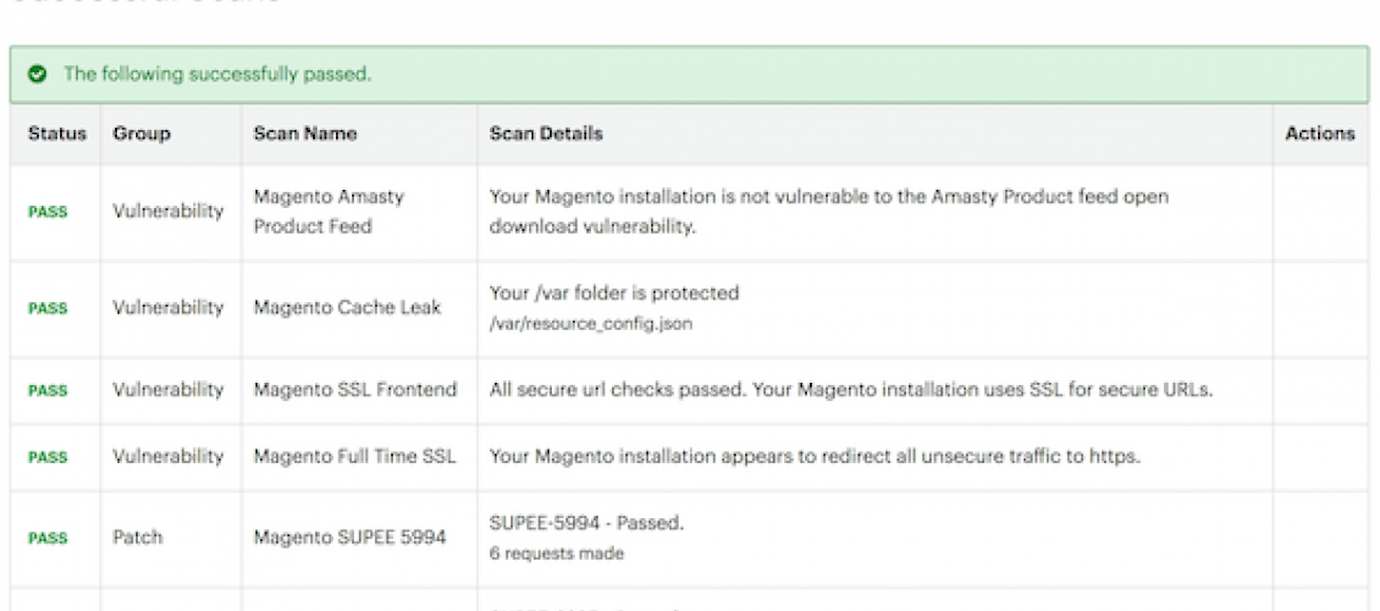The width and height of the screenshot is (1380, 611).
Task: Select the Magento SSL Frontend scan name
Action: click(x=355, y=390)
